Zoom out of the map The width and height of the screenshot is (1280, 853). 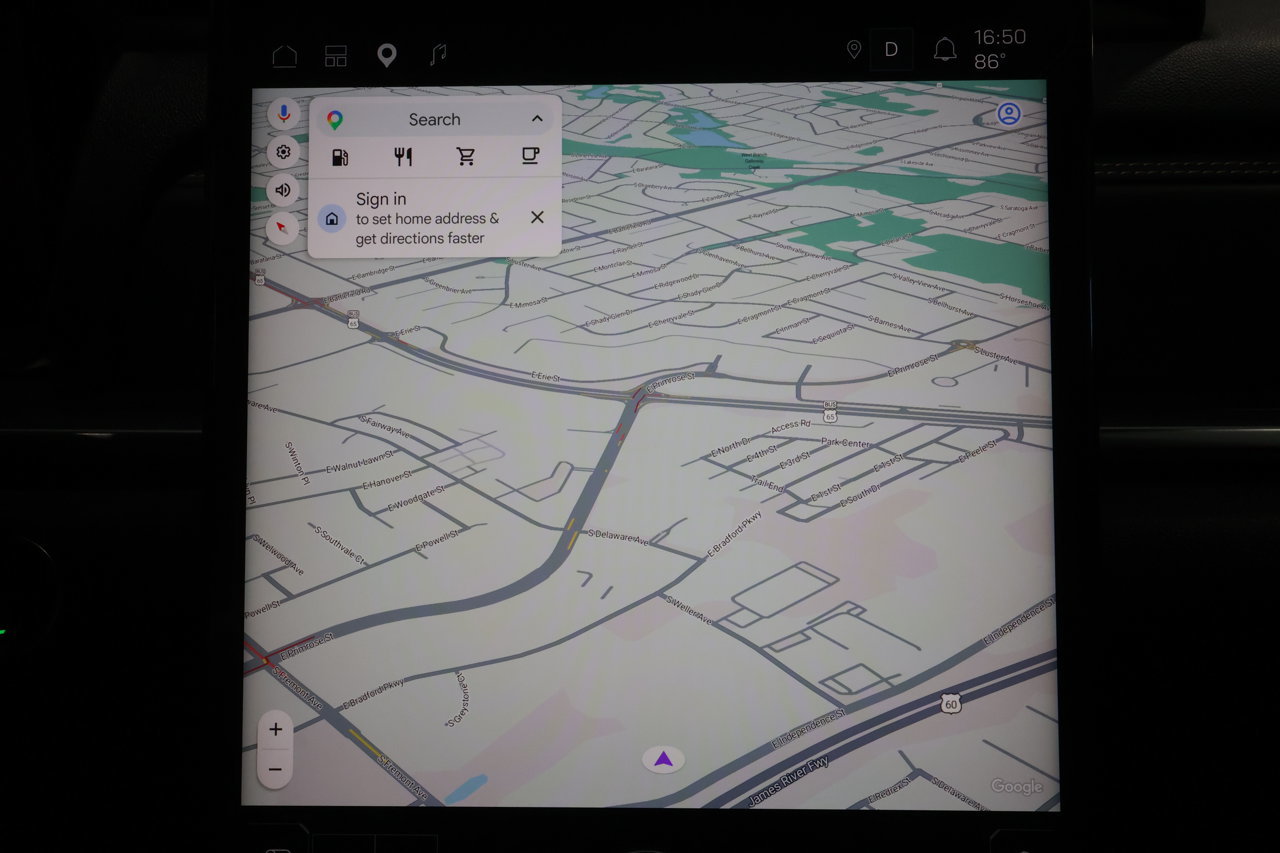click(x=275, y=769)
